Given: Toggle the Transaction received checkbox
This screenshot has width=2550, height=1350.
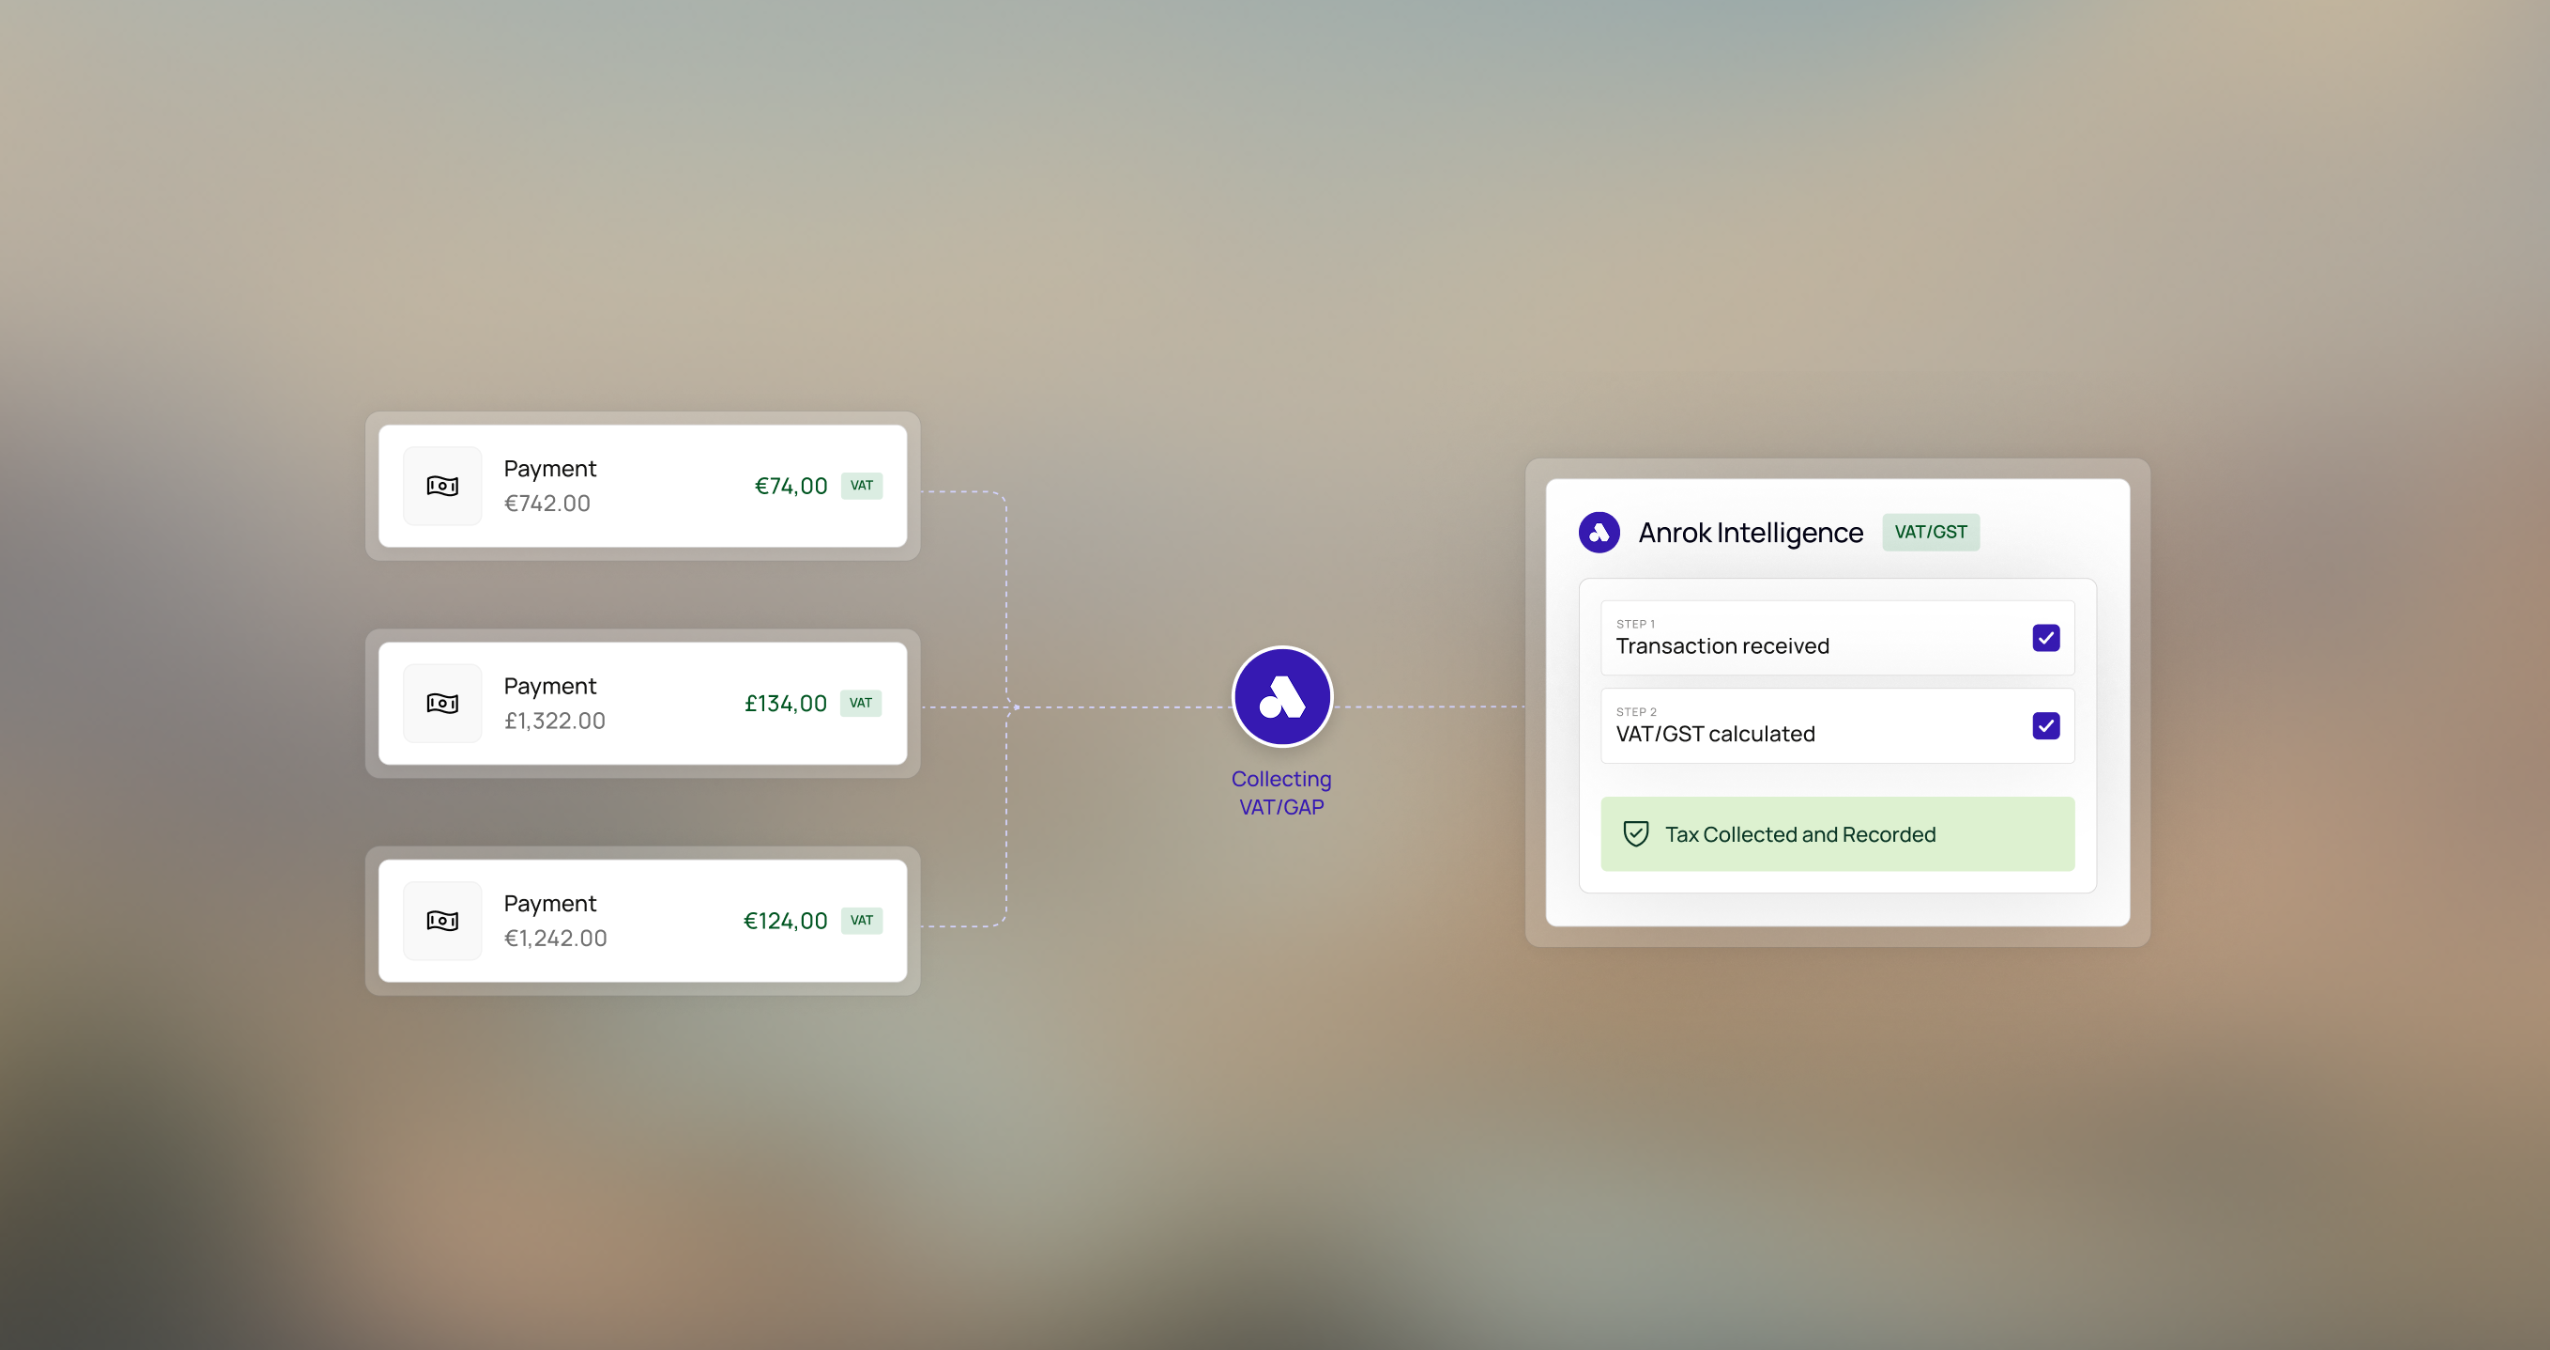Looking at the screenshot, I should [2045, 638].
